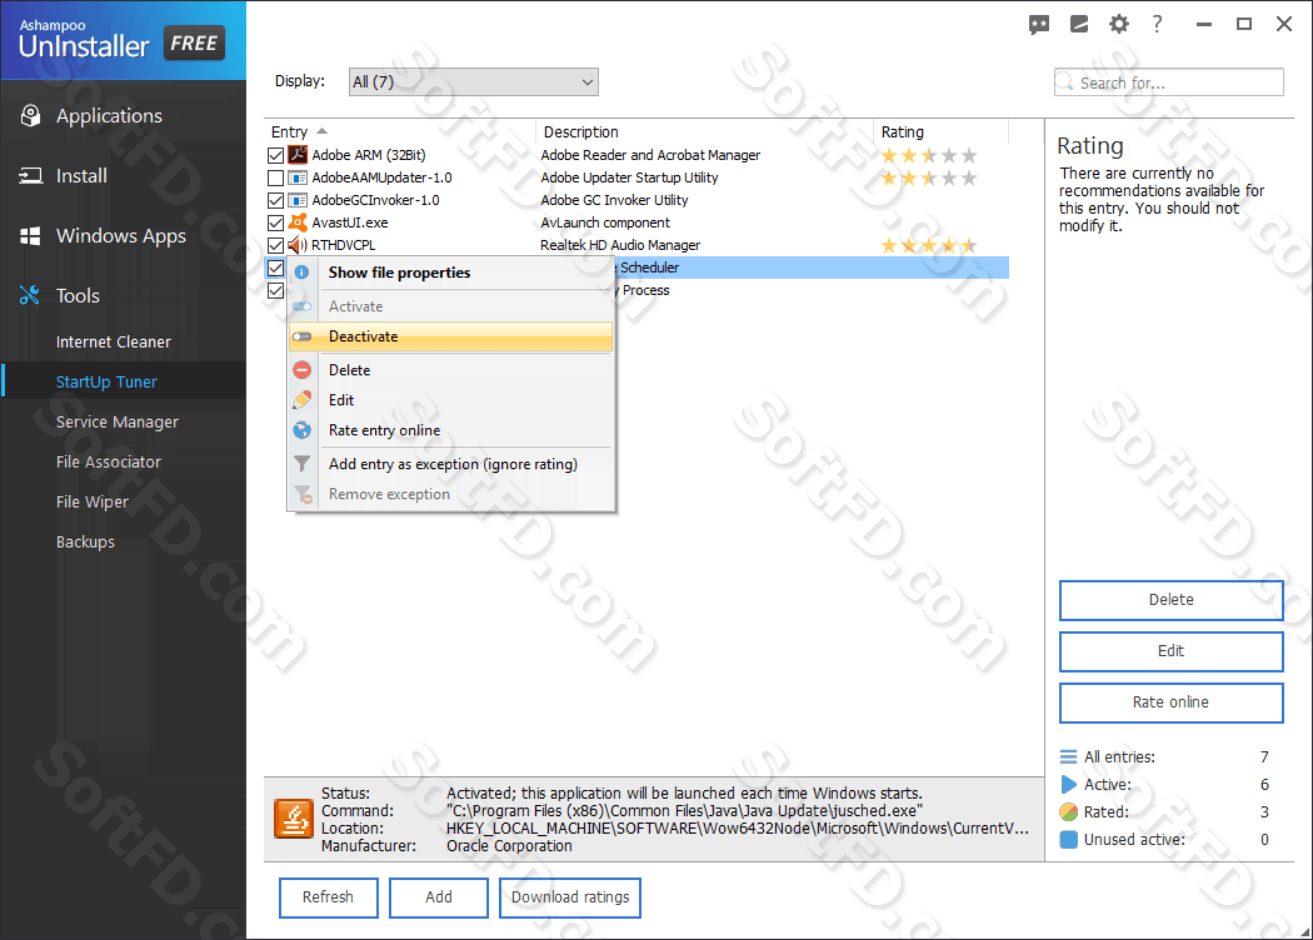Click 'Realtek HD Audio Manager' description
The image size is (1313, 940).
point(620,245)
